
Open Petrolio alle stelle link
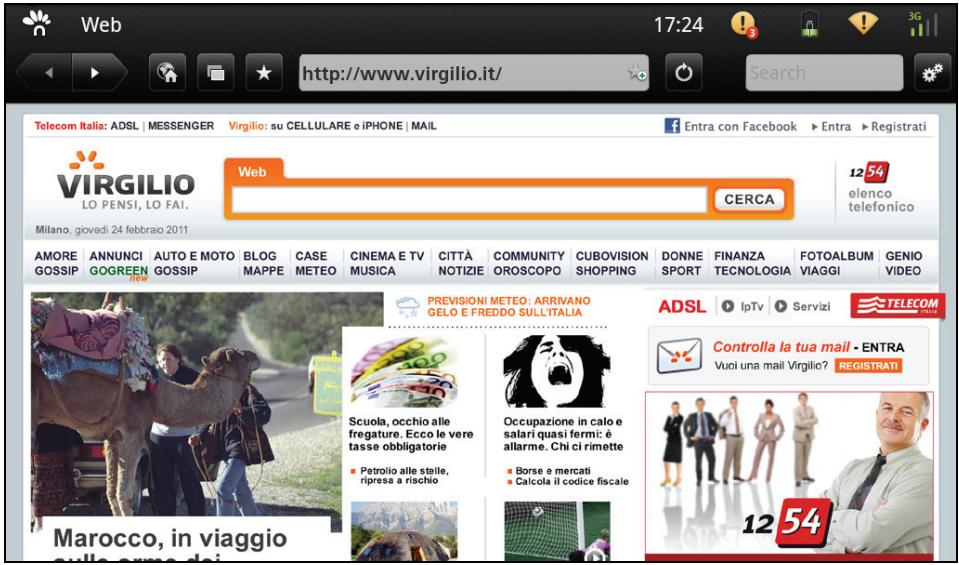pos(404,476)
